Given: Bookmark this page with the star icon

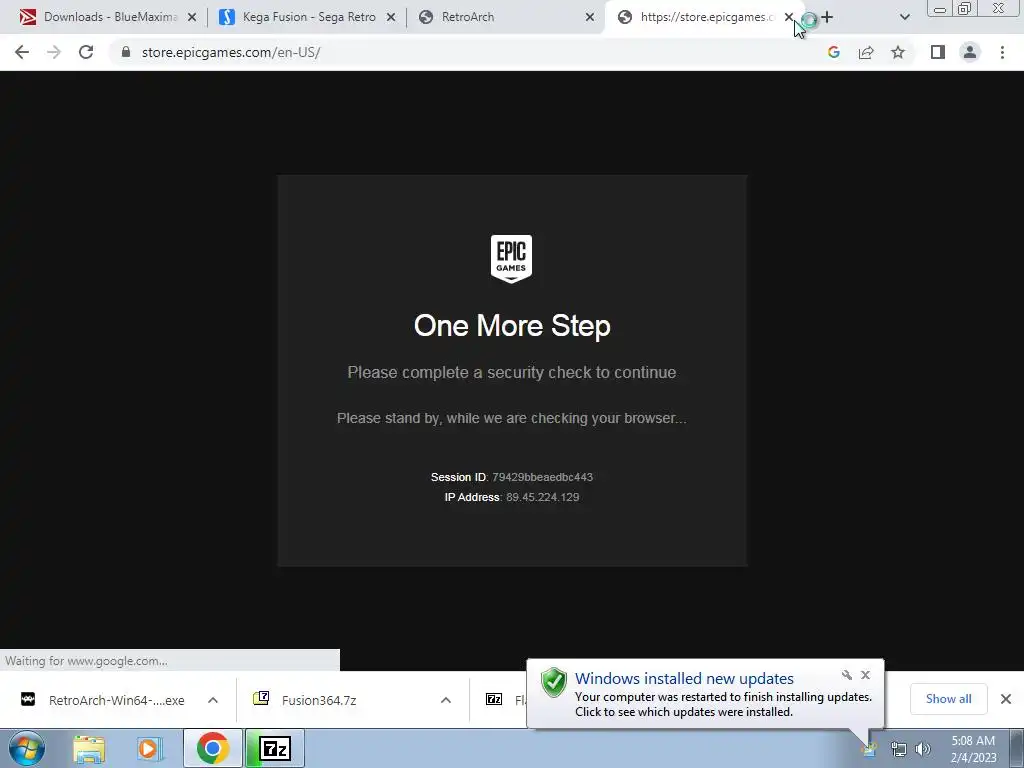Looking at the screenshot, I should (x=898, y=52).
